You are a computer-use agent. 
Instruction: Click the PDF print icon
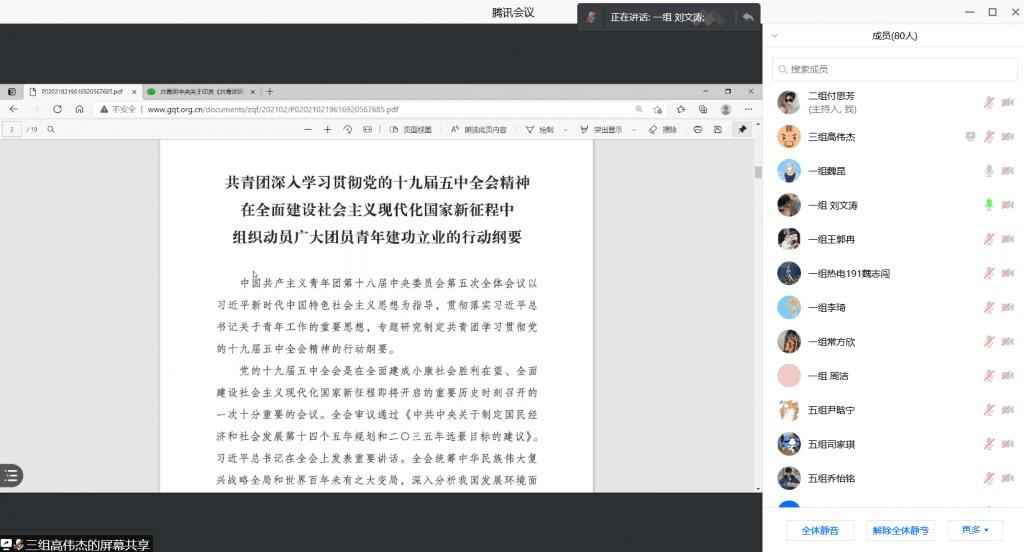pyautogui.click(x=697, y=129)
